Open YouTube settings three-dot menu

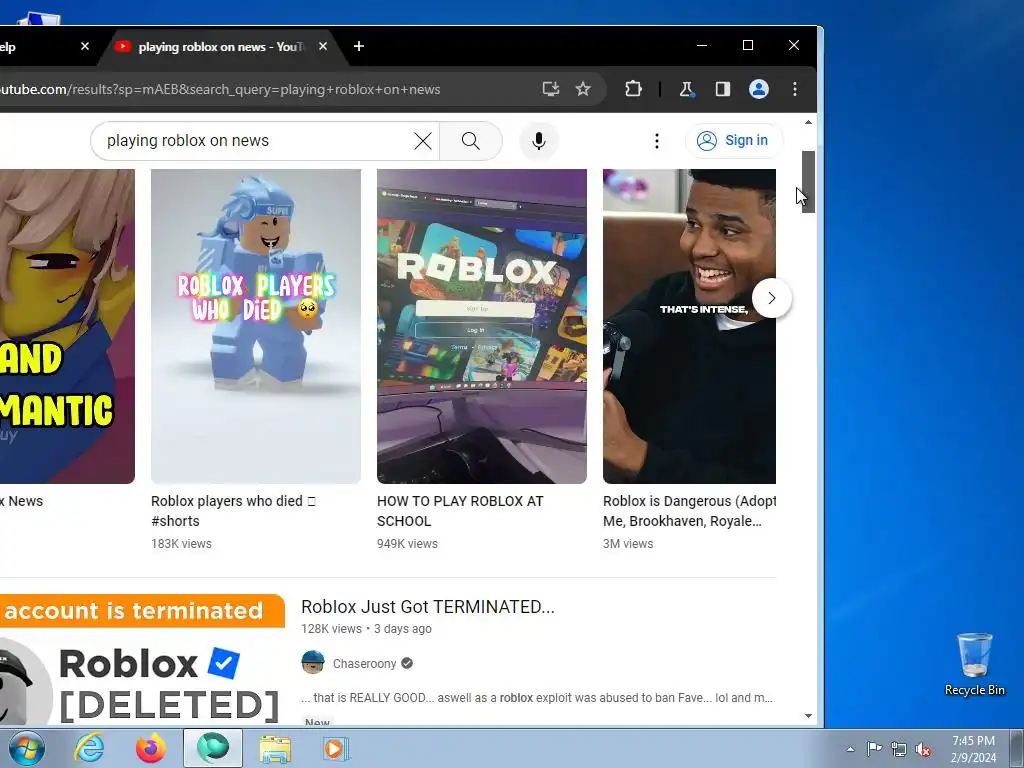coord(656,140)
